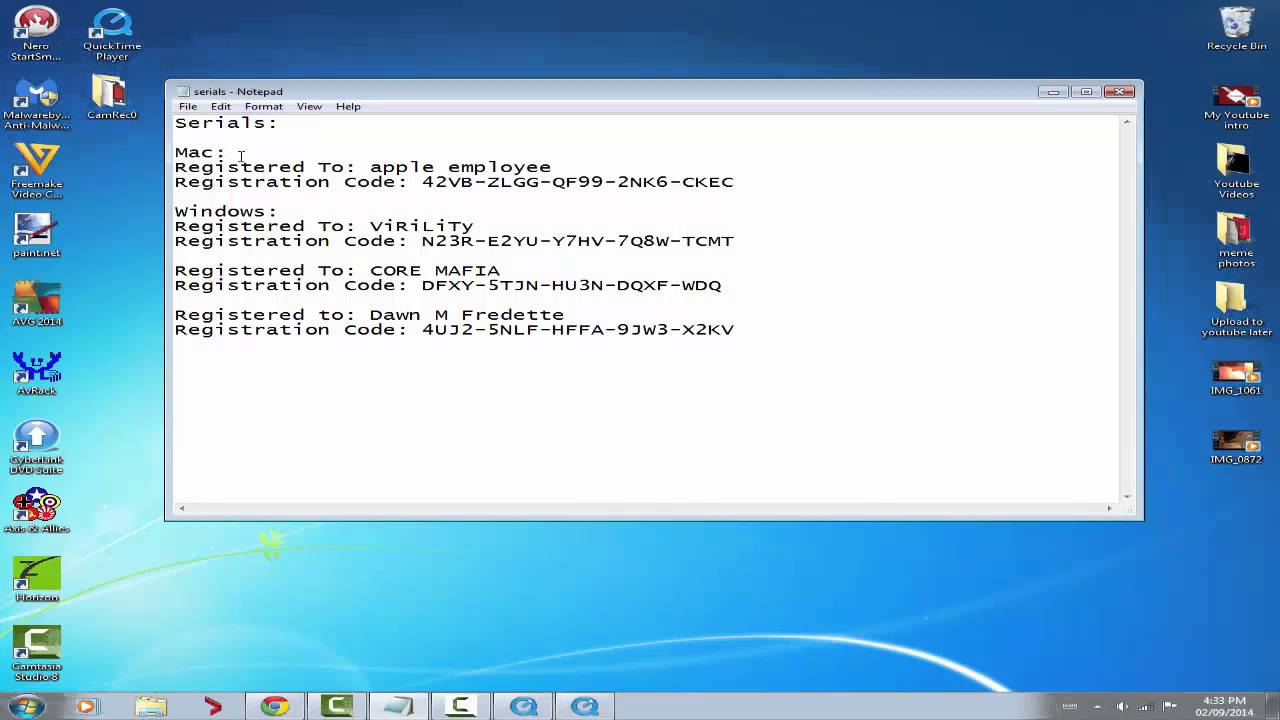Launch QuickTime Player from desktop
This screenshot has width=1280, height=720.
(112, 34)
